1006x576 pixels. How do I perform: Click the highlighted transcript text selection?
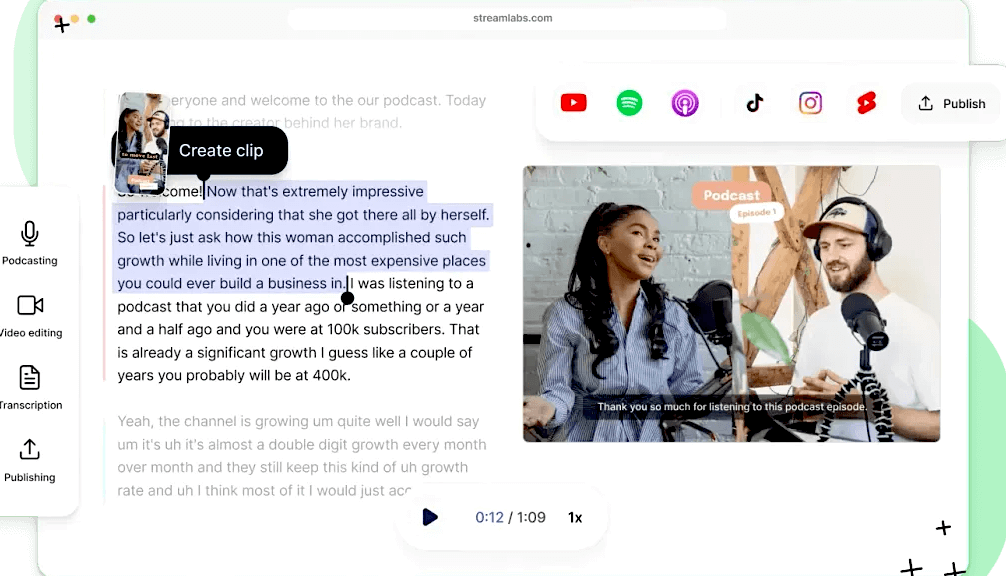point(300,237)
